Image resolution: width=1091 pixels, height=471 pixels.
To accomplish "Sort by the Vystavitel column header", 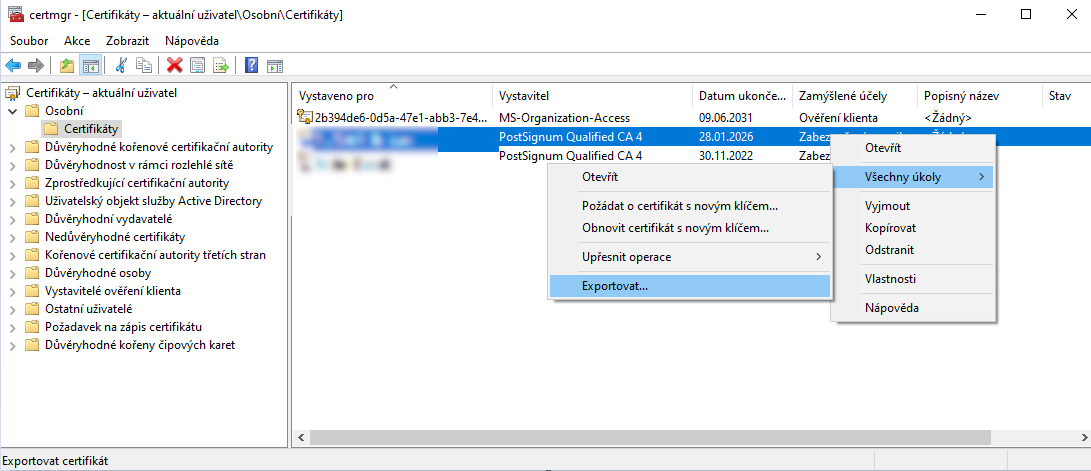I will tap(590, 96).
